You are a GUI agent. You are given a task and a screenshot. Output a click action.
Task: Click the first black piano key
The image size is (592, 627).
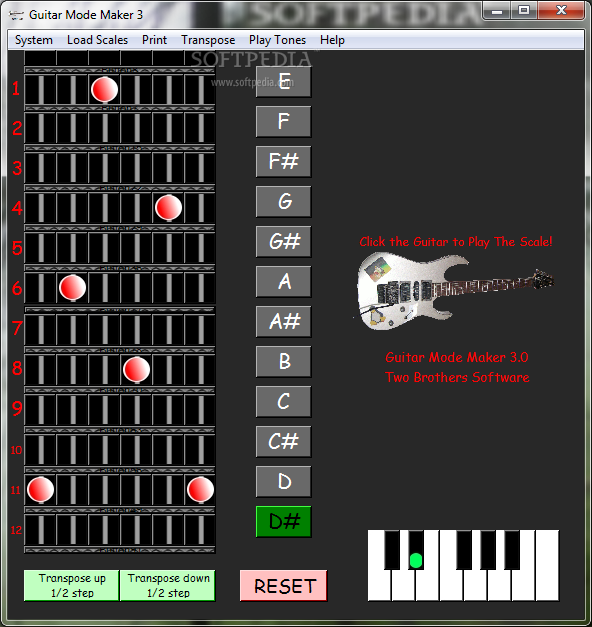tap(392, 550)
